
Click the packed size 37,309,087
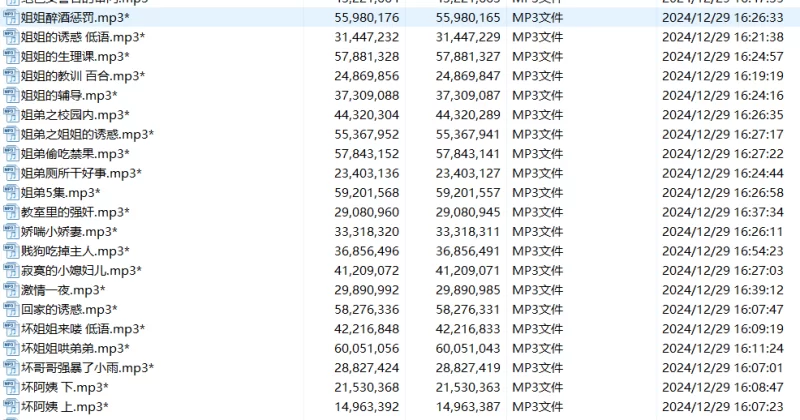click(468, 95)
